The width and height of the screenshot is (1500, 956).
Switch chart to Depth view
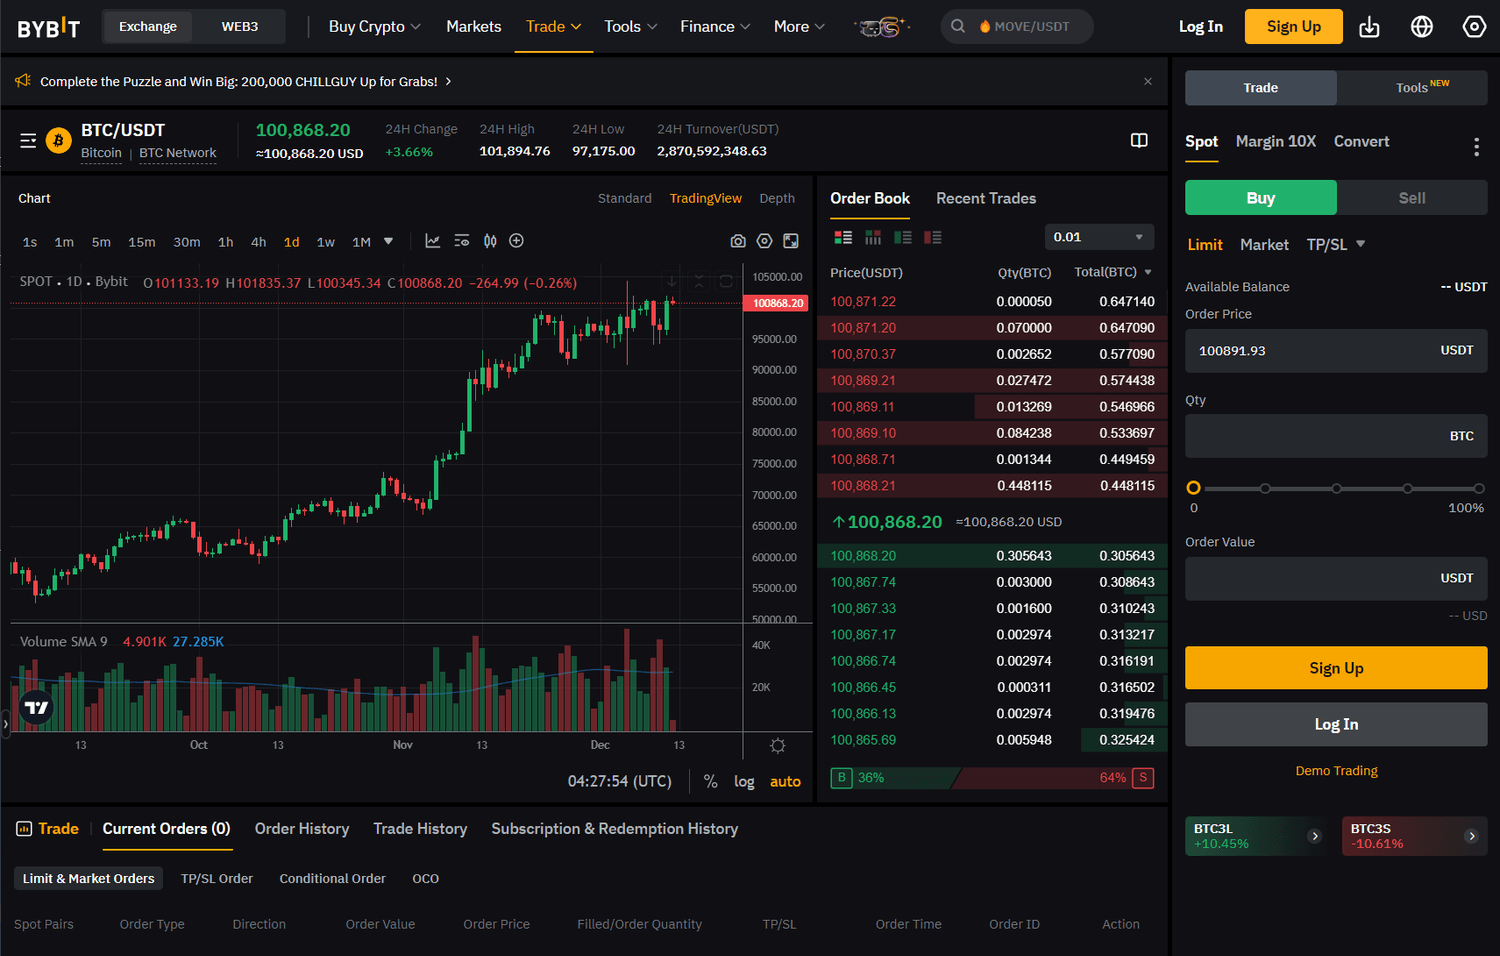(777, 198)
